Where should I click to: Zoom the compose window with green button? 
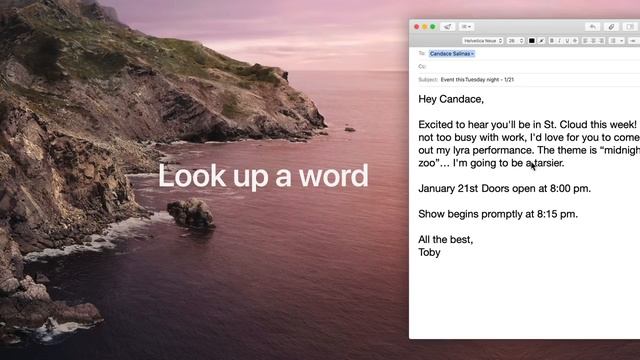(x=433, y=27)
